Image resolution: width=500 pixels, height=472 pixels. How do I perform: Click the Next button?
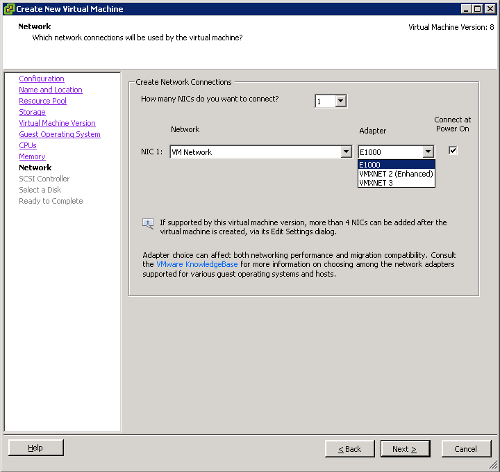pyautogui.click(x=405, y=449)
